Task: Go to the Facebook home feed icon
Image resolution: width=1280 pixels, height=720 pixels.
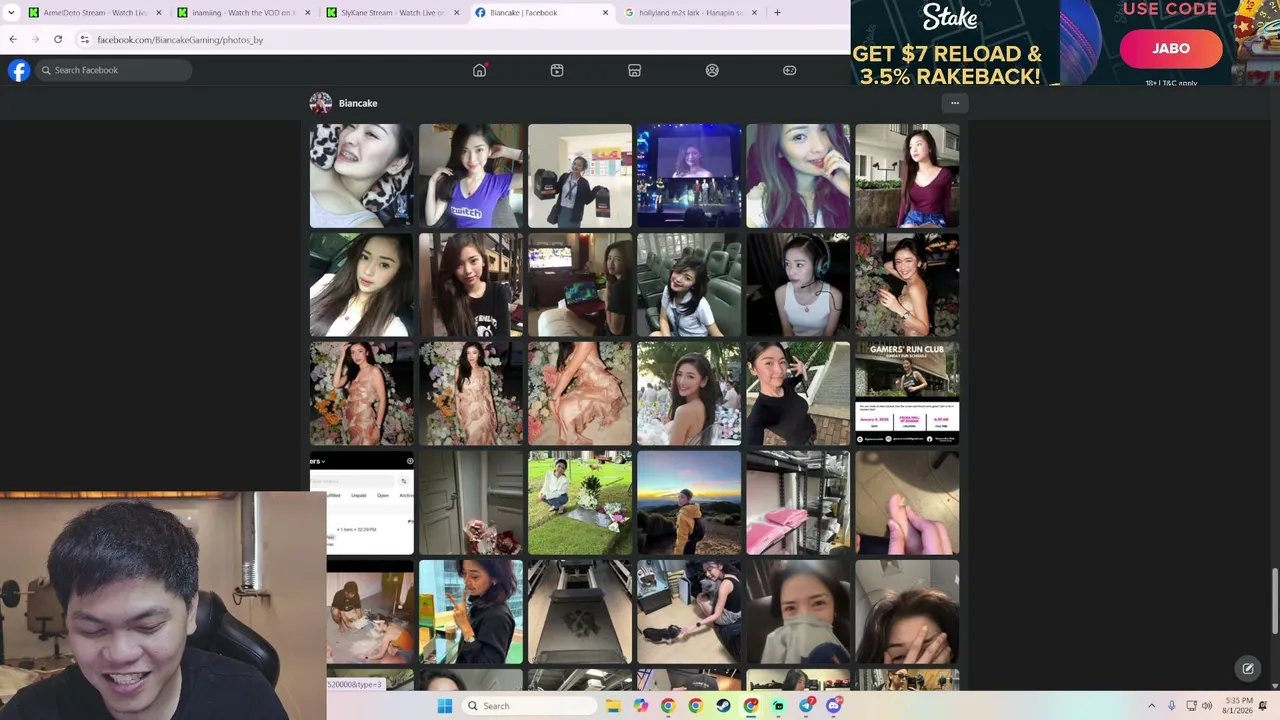Action: click(x=480, y=70)
